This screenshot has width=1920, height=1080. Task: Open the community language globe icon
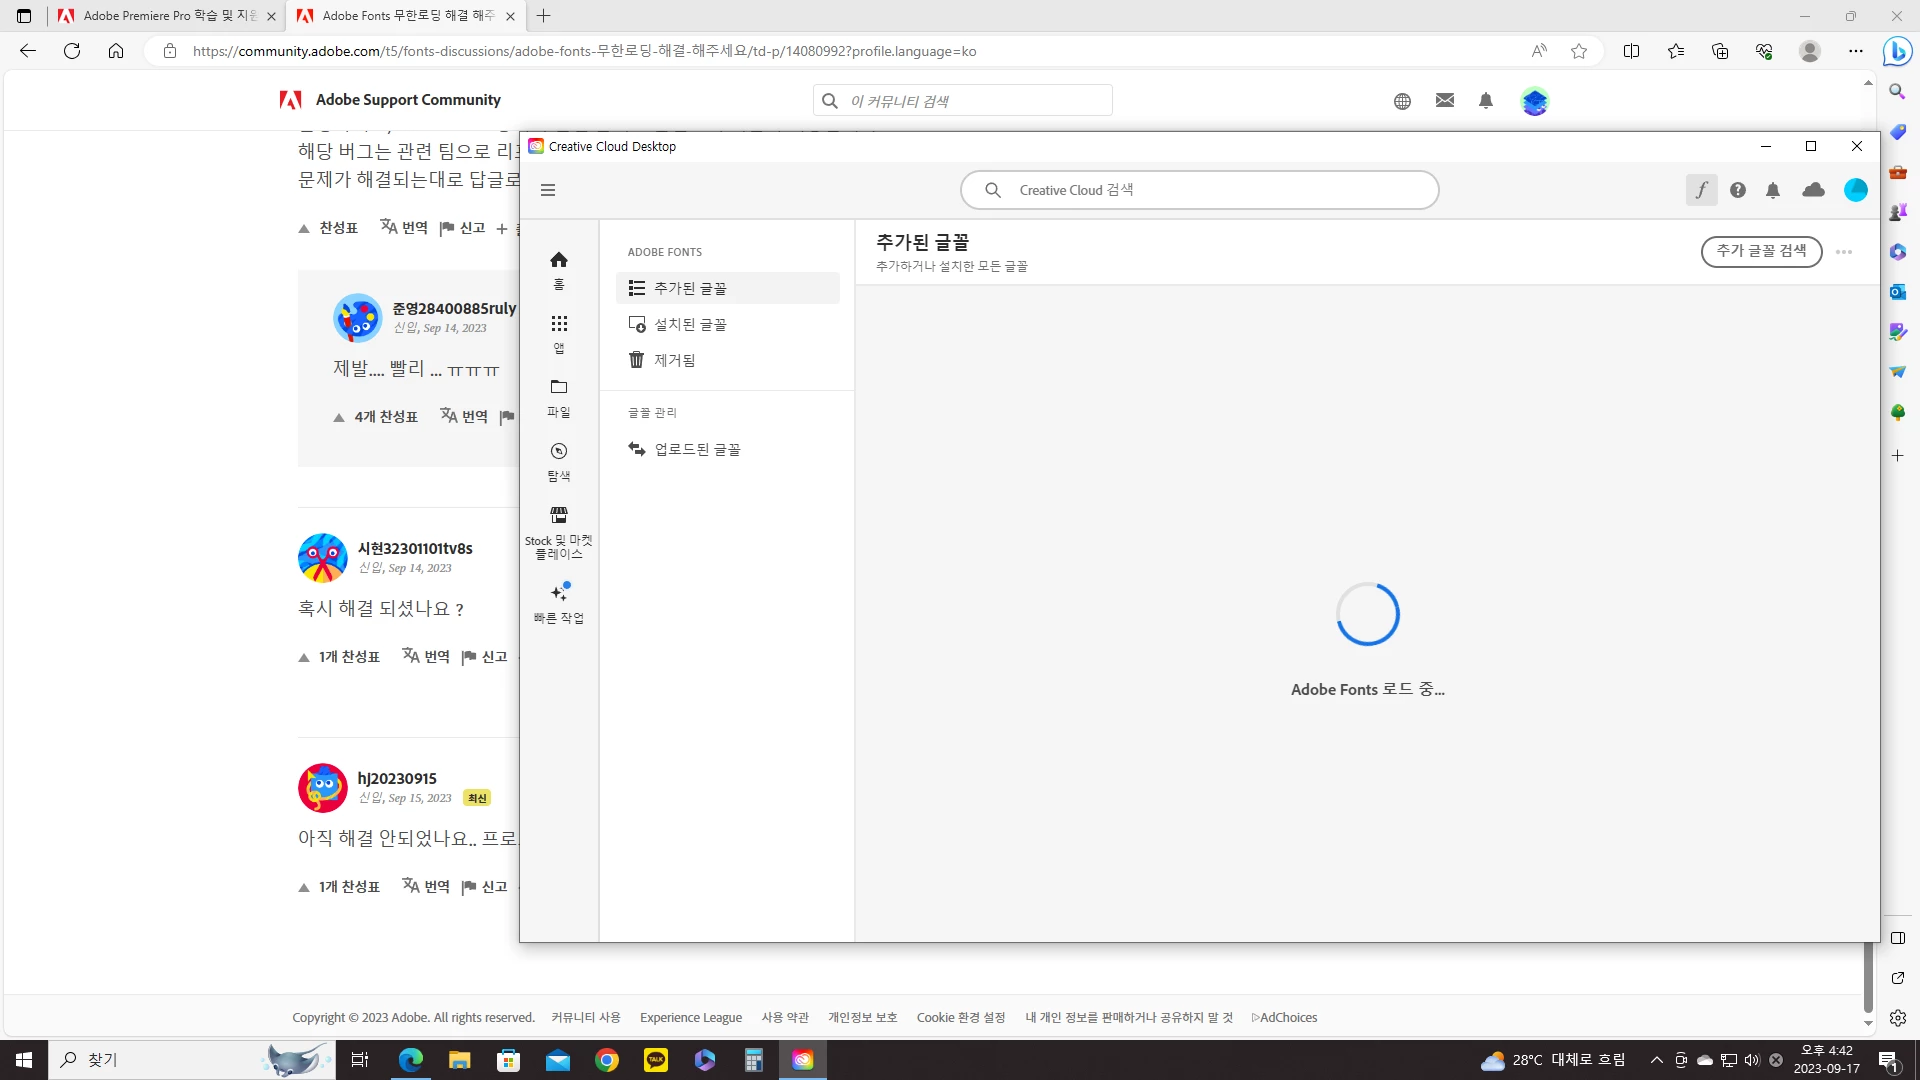tap(1402, 101)
